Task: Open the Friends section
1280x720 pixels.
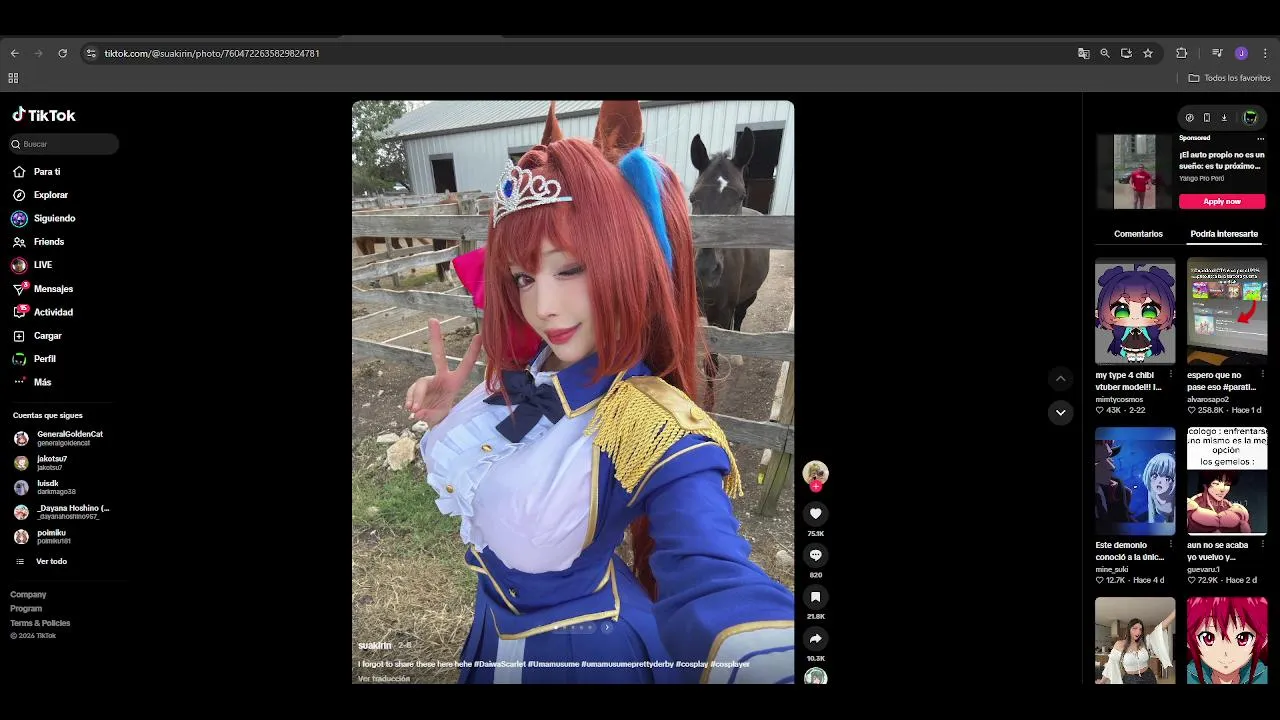Action: [x=48, y=242]
